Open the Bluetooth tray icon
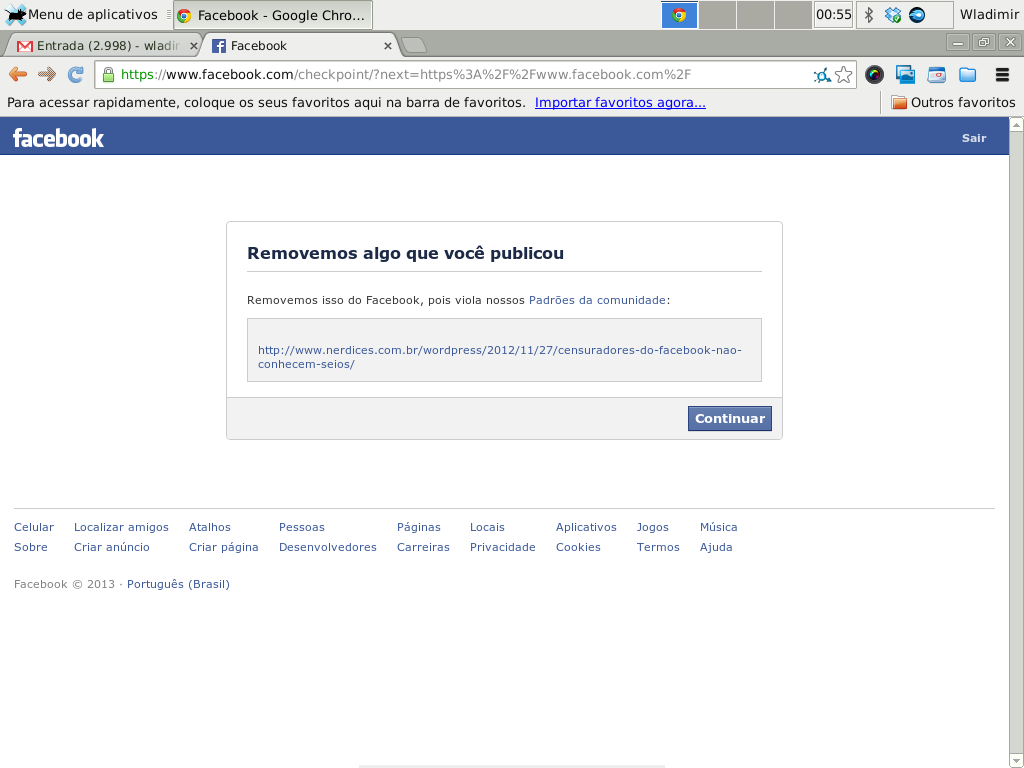The height and width of the screenshot is (768, 1024). (869, 15)
